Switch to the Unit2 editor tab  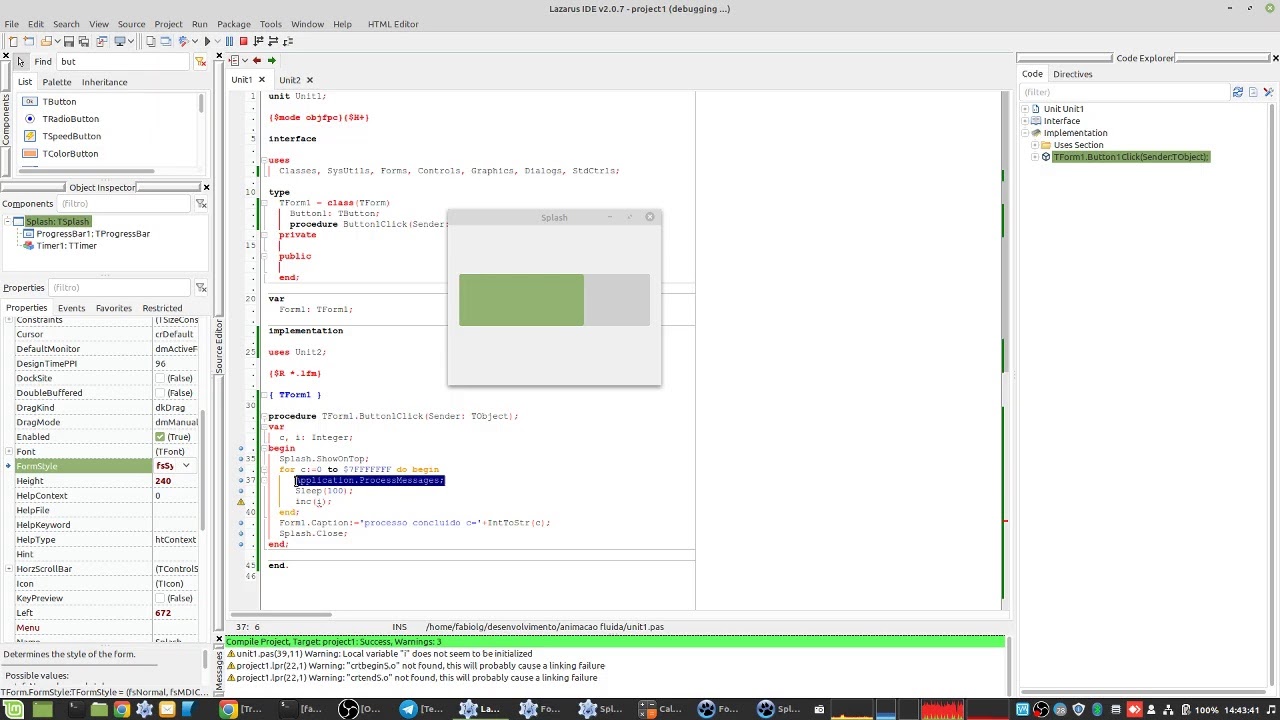coord(290,80)
